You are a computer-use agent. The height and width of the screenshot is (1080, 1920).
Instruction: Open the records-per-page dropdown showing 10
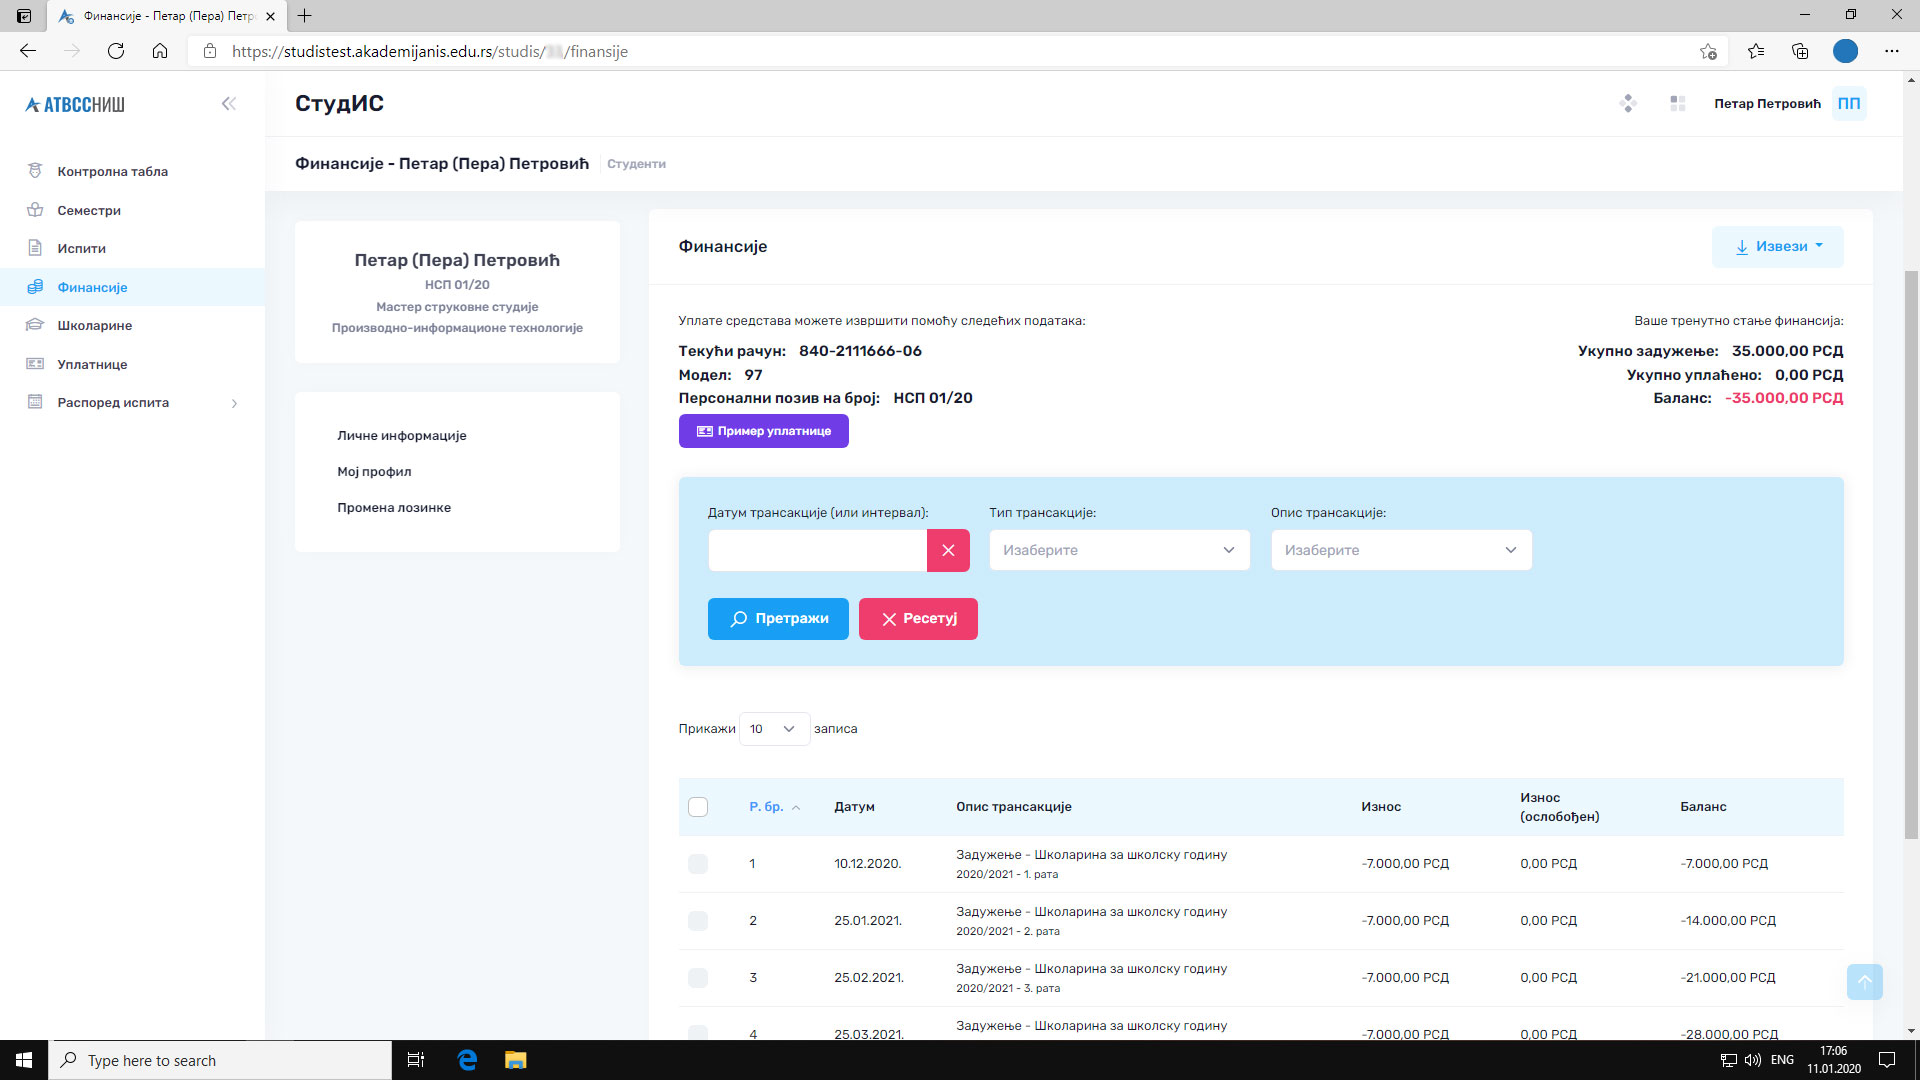click(x=773, y=729)
